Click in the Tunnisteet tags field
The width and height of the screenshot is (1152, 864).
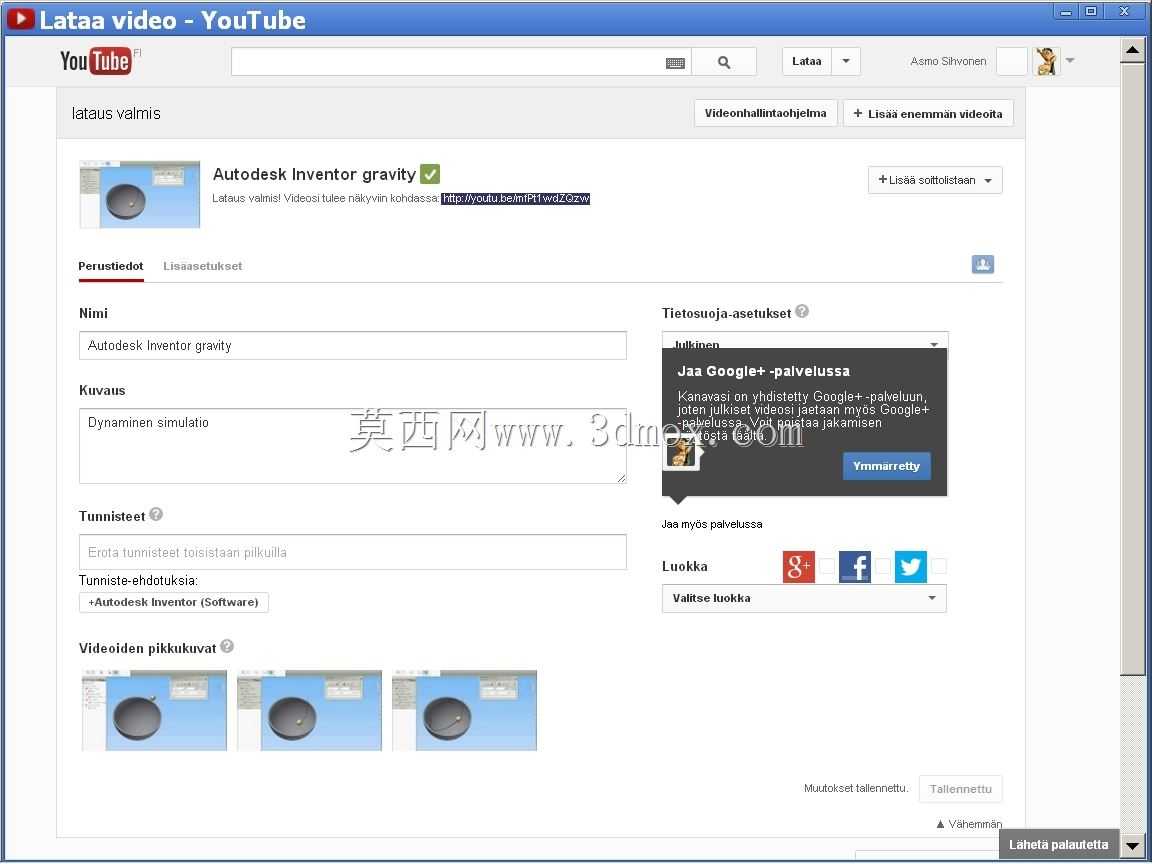click(x=353, y=552)
